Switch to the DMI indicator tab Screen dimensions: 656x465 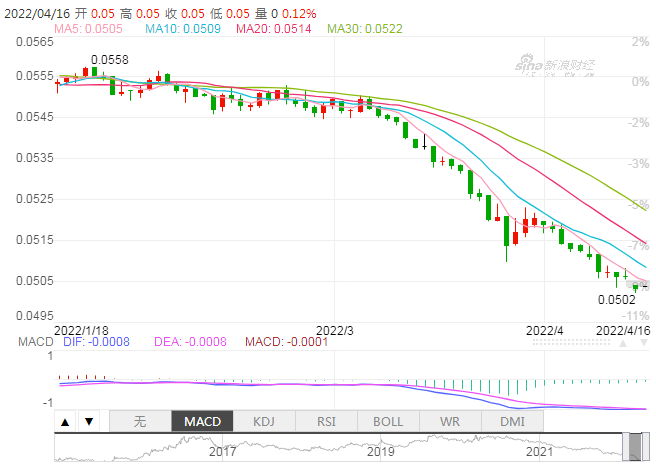tap(511, 422)
